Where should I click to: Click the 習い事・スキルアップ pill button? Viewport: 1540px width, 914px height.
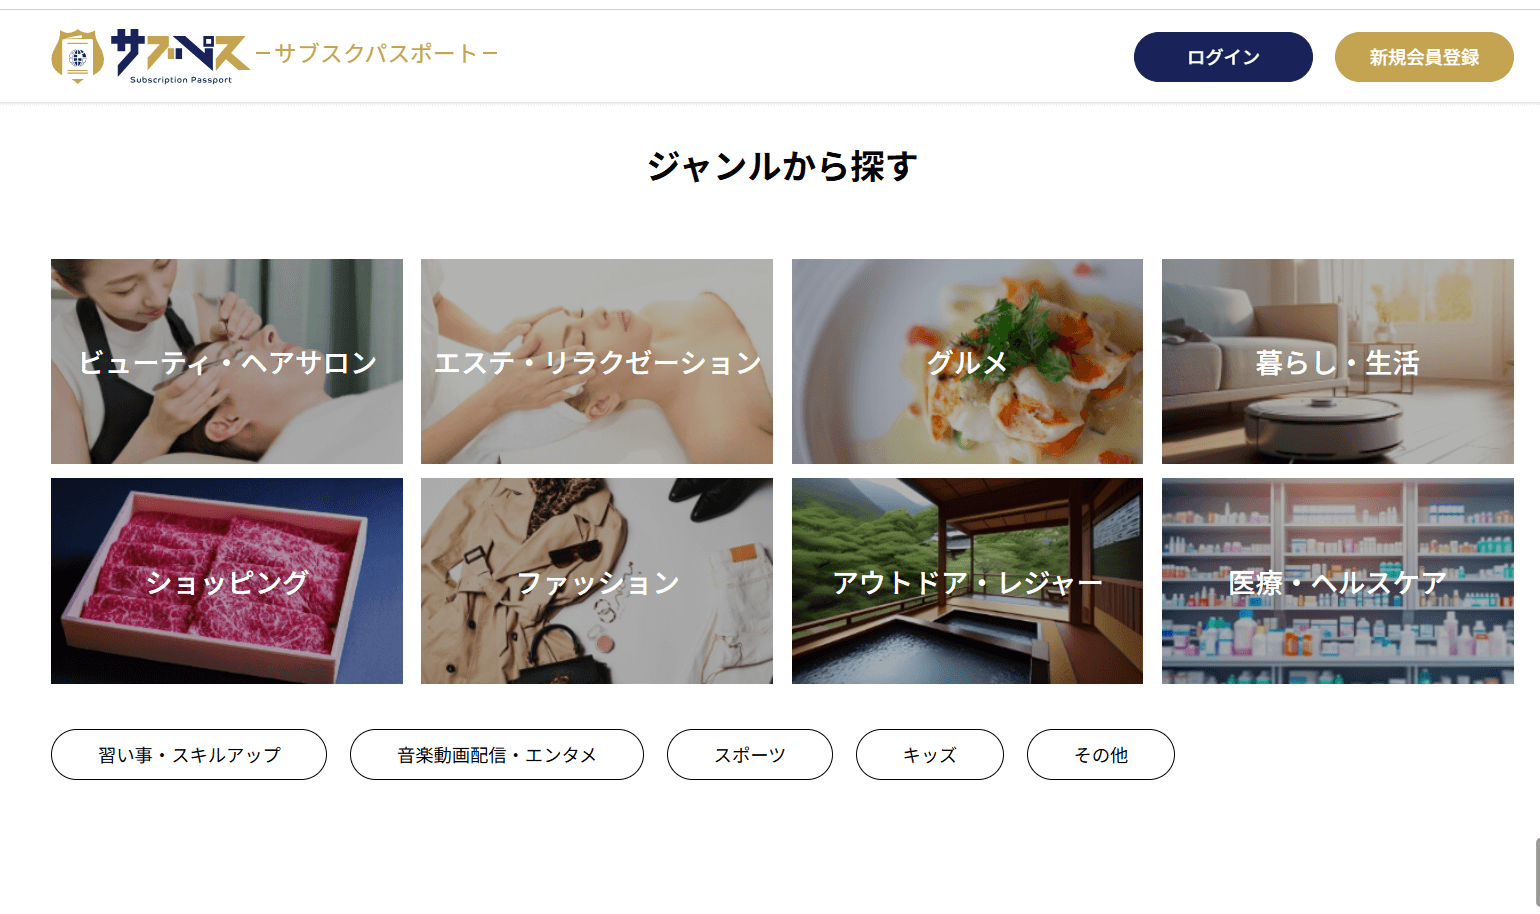coord(189,755)
